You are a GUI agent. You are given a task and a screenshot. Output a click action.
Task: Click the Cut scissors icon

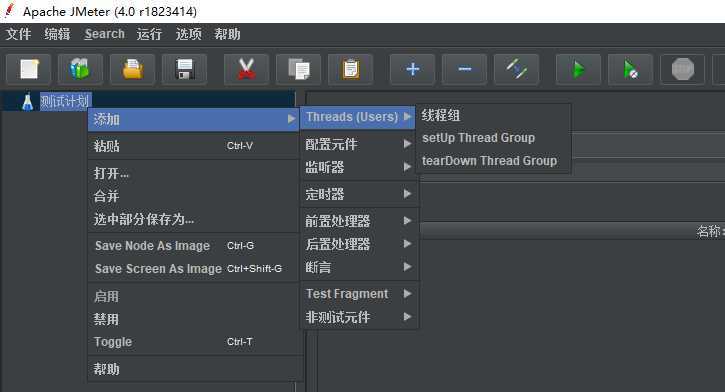[x=246, y=69]
